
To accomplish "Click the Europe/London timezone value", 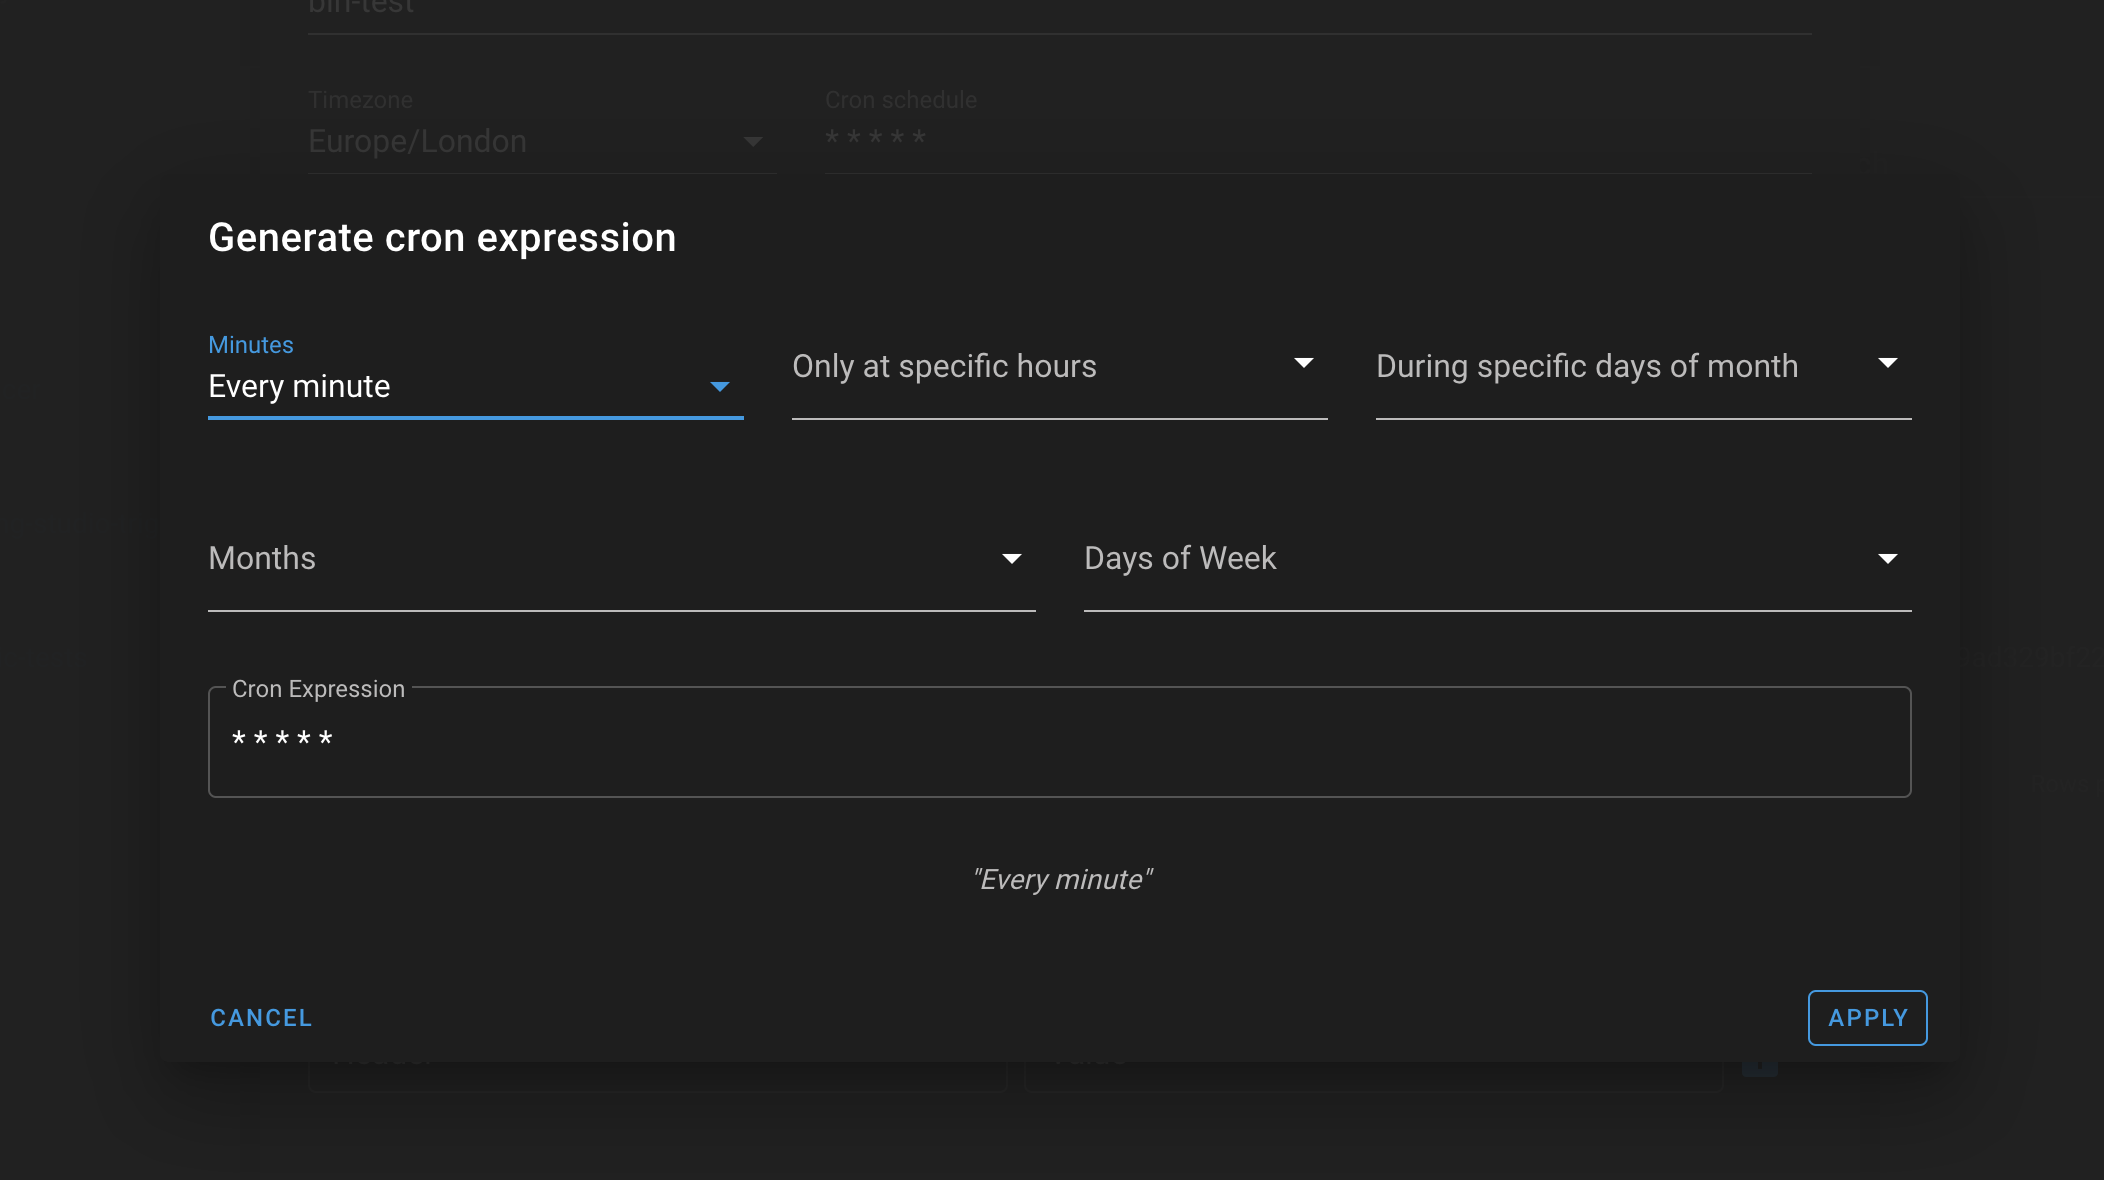I will click(x=416, y=141).
